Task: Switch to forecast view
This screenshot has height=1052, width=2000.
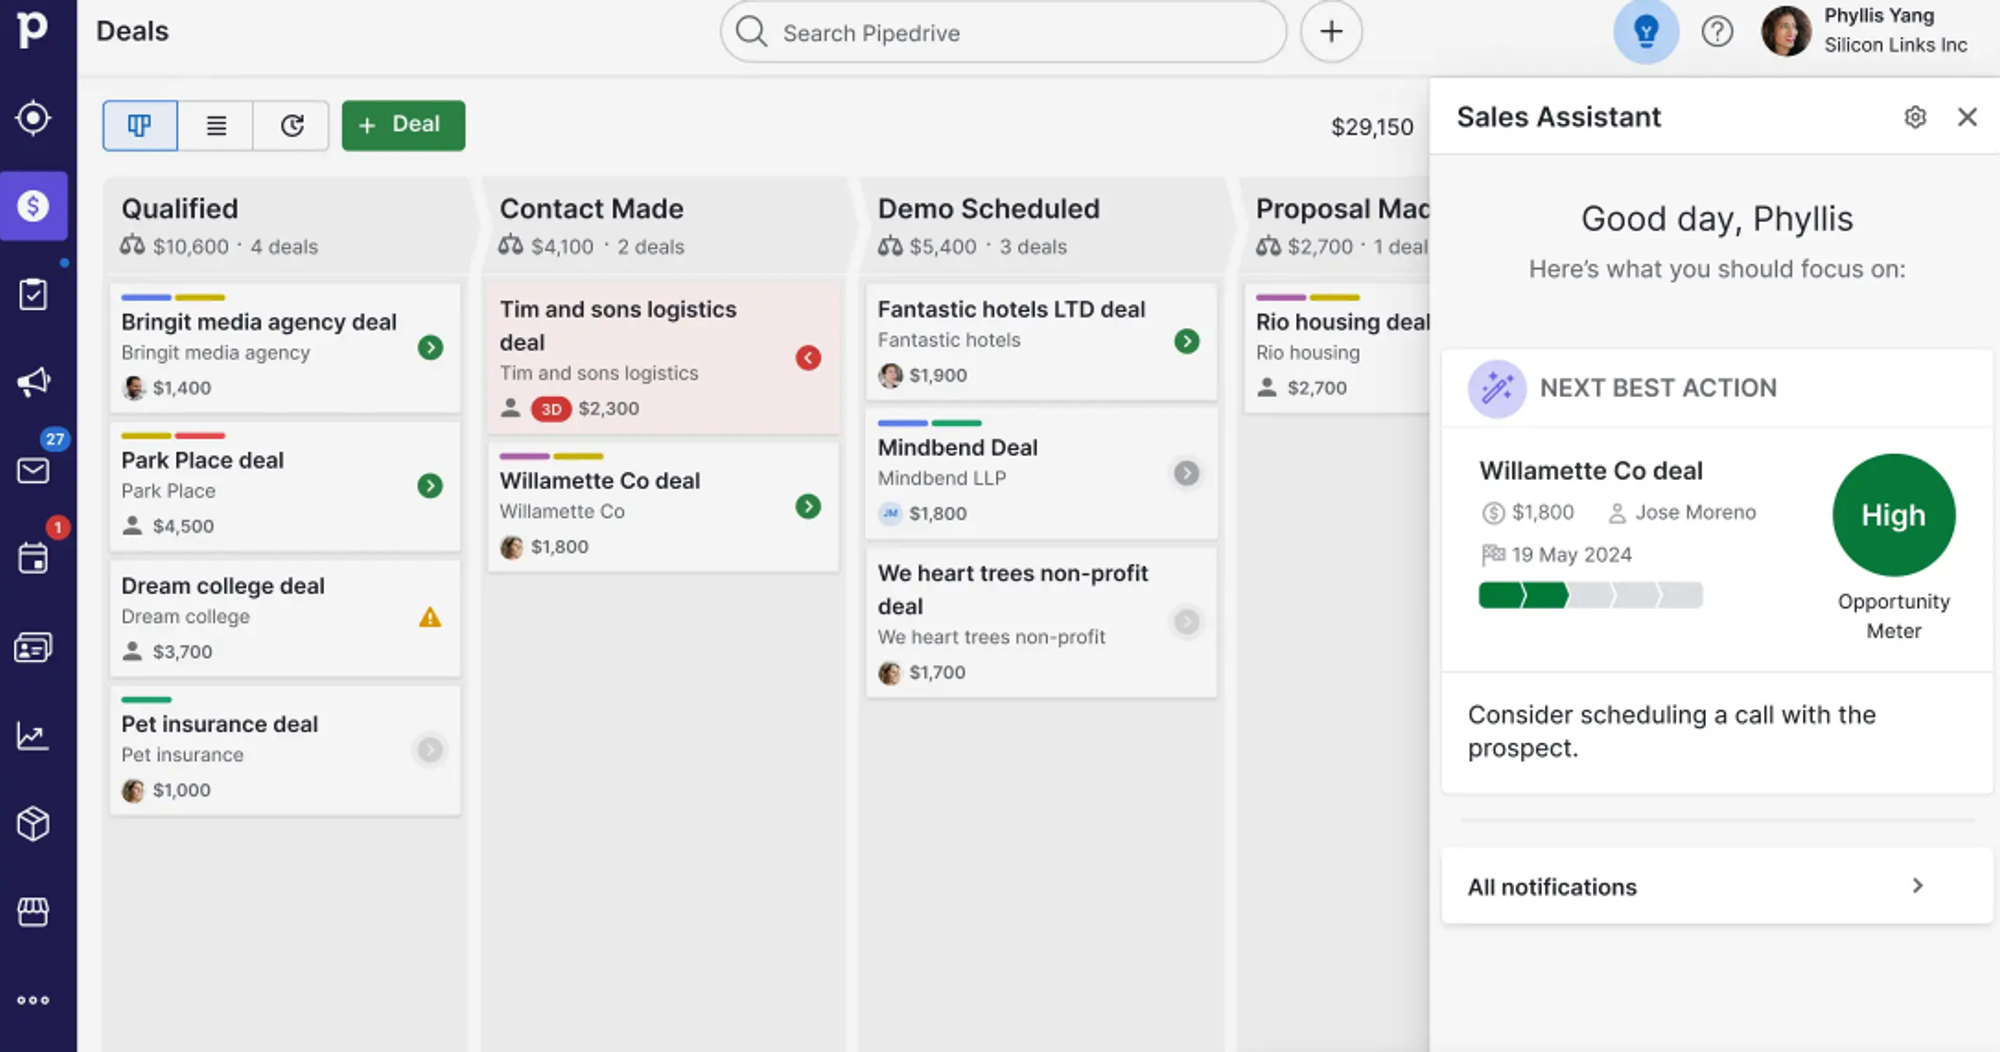Action: tap(291, 125)
